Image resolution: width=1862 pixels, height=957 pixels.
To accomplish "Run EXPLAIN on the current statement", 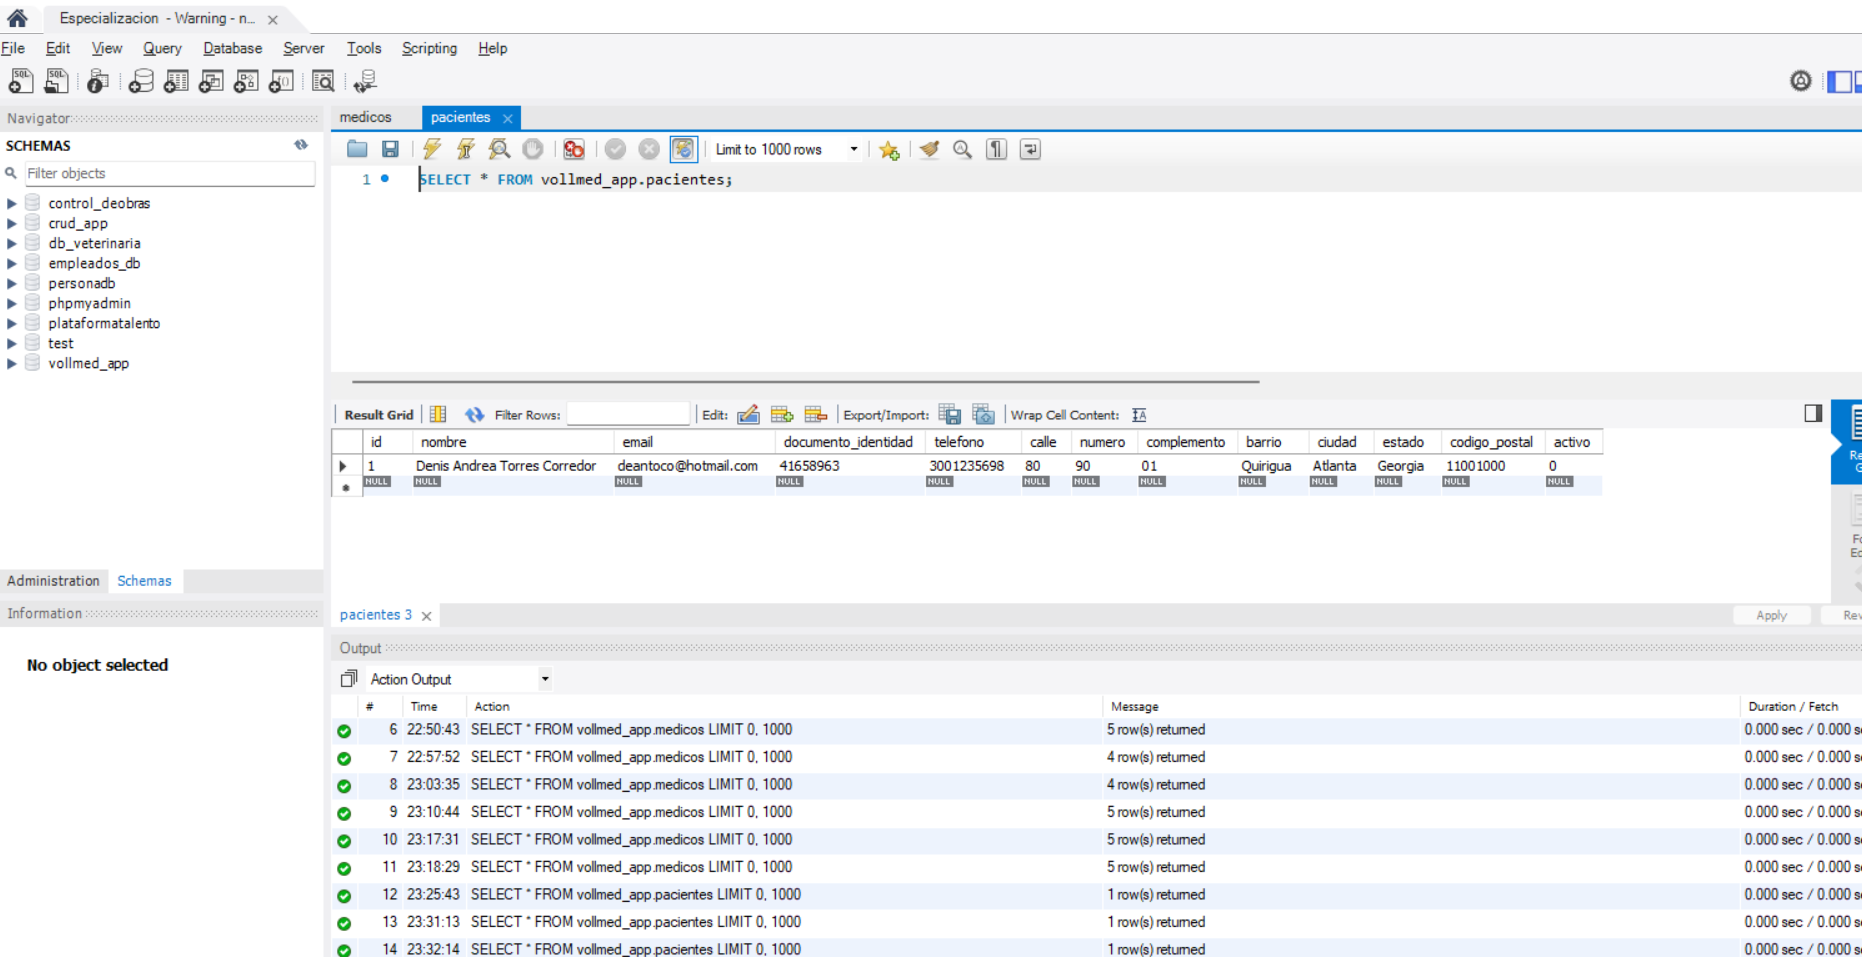I will pyautogui.click(x=499, y=149).
